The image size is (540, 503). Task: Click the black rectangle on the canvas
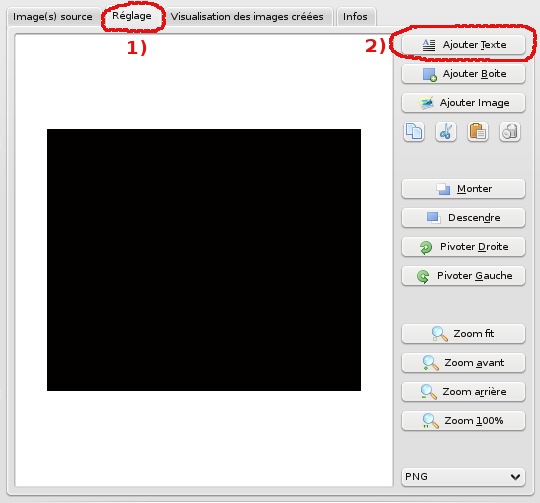click(x=204, y=260)
